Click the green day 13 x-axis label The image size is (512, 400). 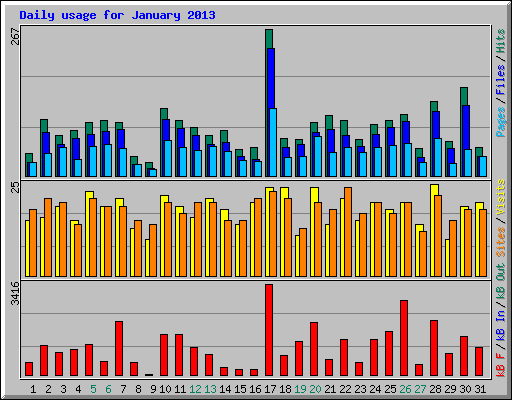[210, 389]
